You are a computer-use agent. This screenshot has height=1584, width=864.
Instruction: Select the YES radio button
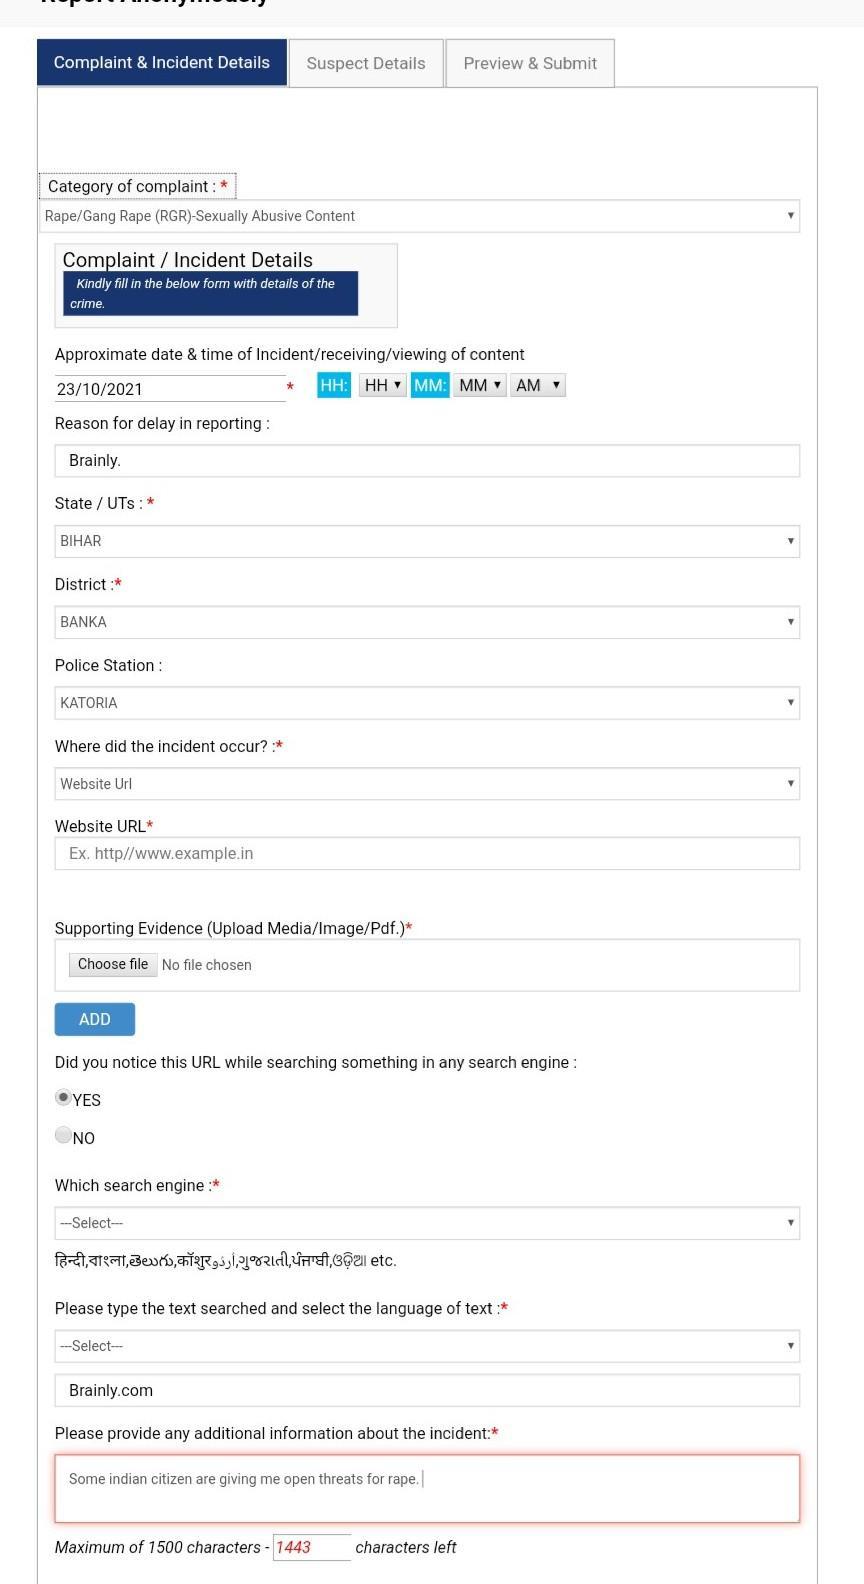coord(64,1098)
